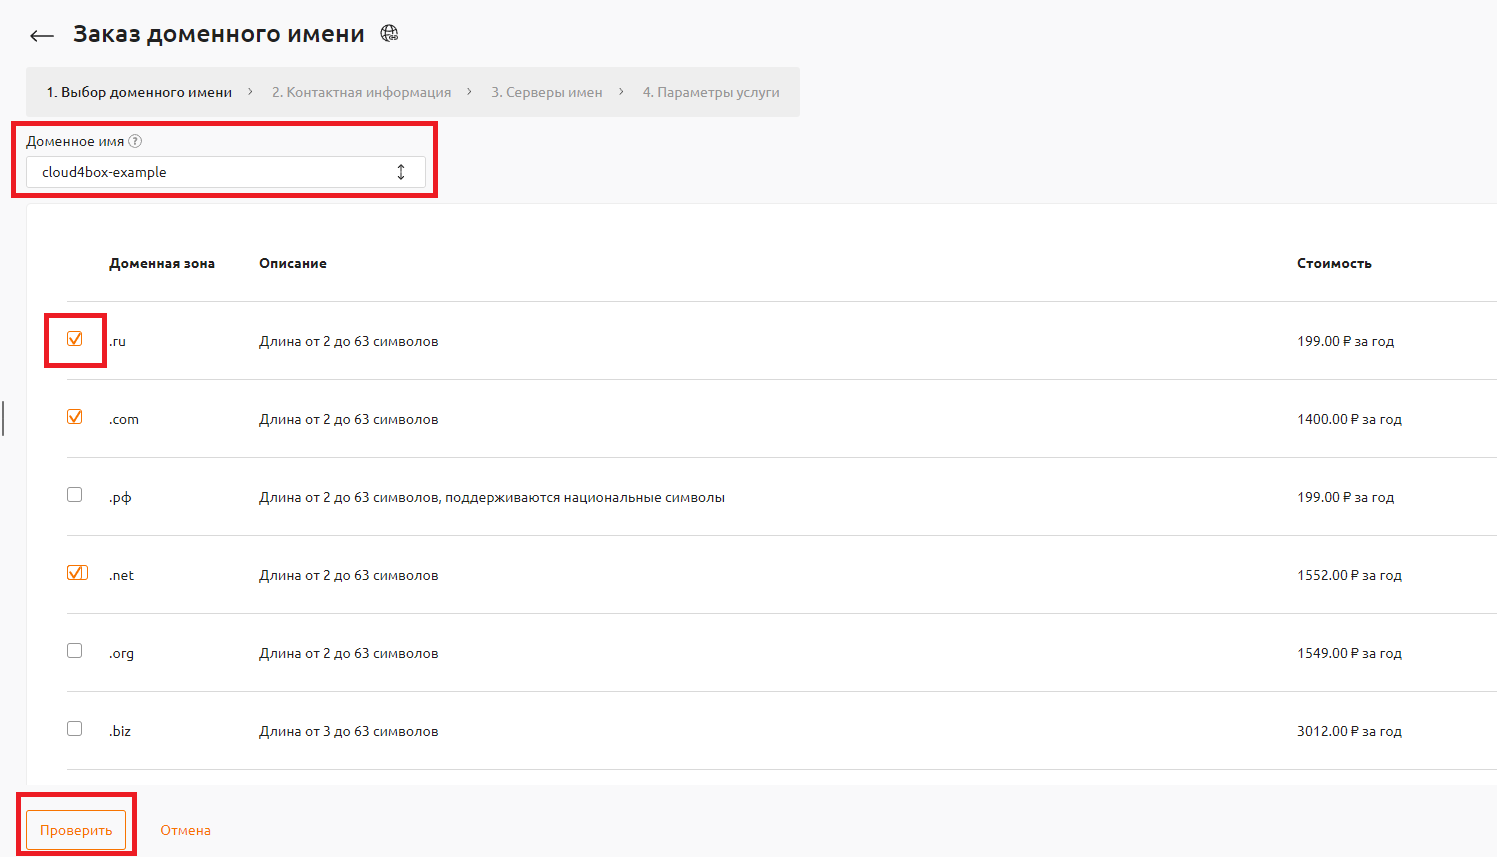Uncheck the .net domain zone checkbox
Screen dimensions: 1497x857
click(76, 573)
